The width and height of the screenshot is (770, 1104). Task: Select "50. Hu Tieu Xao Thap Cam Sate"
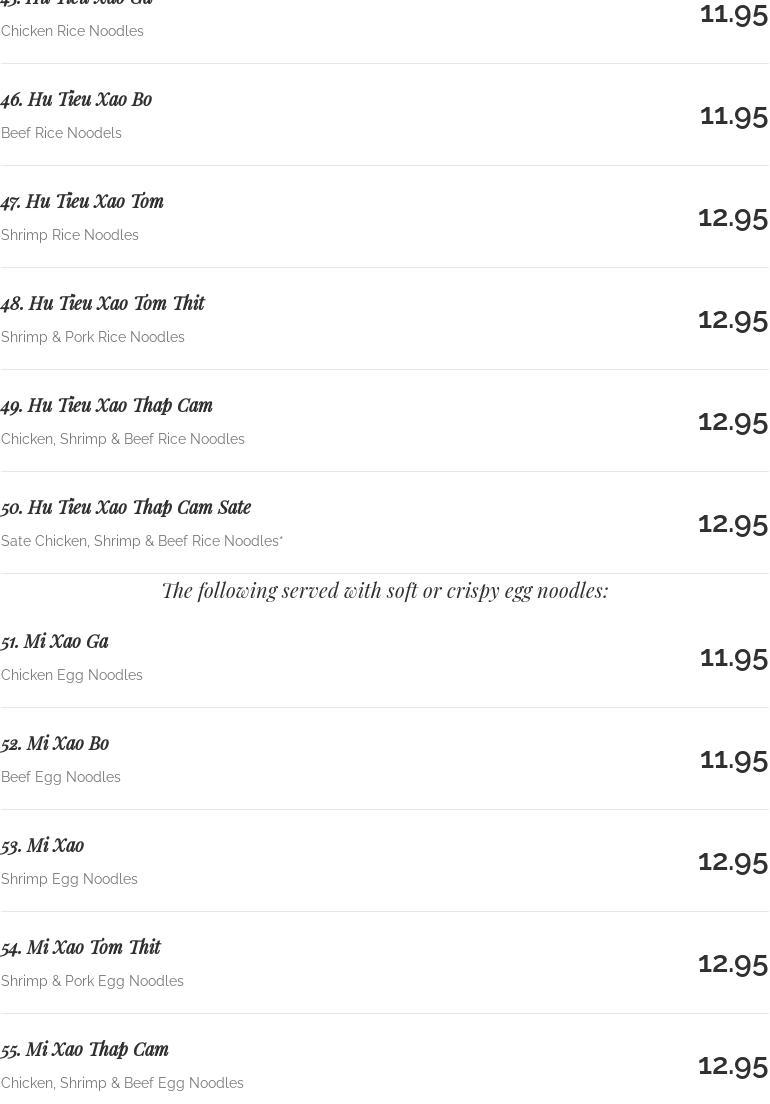click(x=126, y=507)
